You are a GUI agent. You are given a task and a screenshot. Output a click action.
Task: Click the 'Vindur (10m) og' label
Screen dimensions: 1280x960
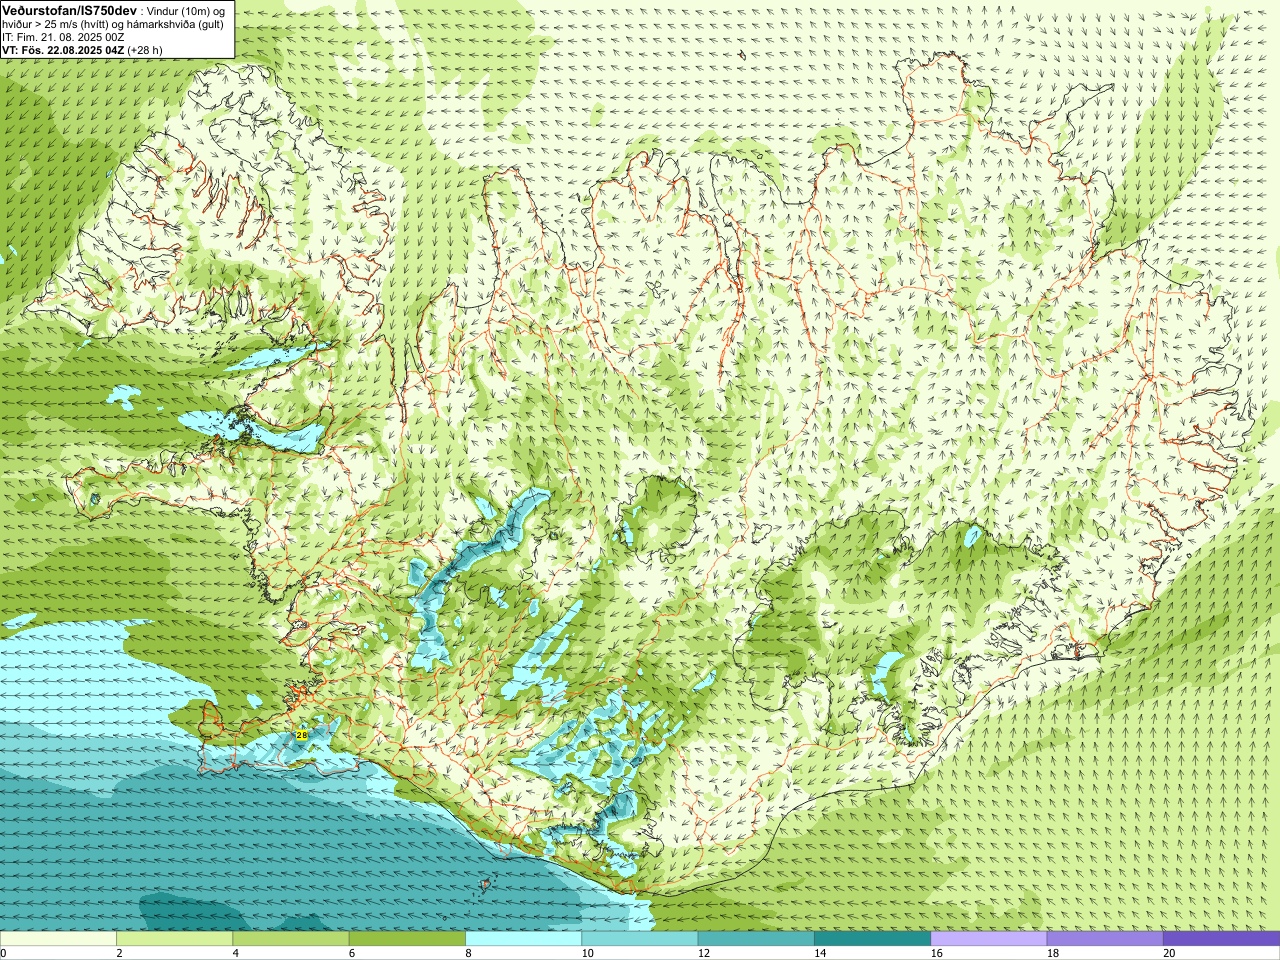coord(186,10)
